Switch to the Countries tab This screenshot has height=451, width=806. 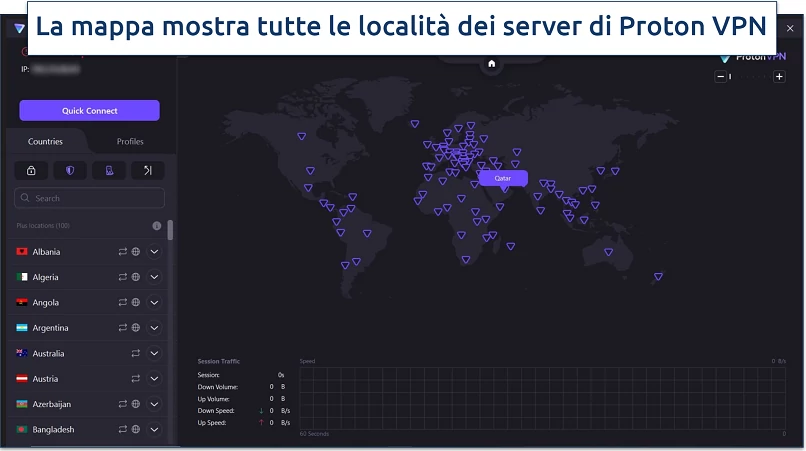coord(45,141)
